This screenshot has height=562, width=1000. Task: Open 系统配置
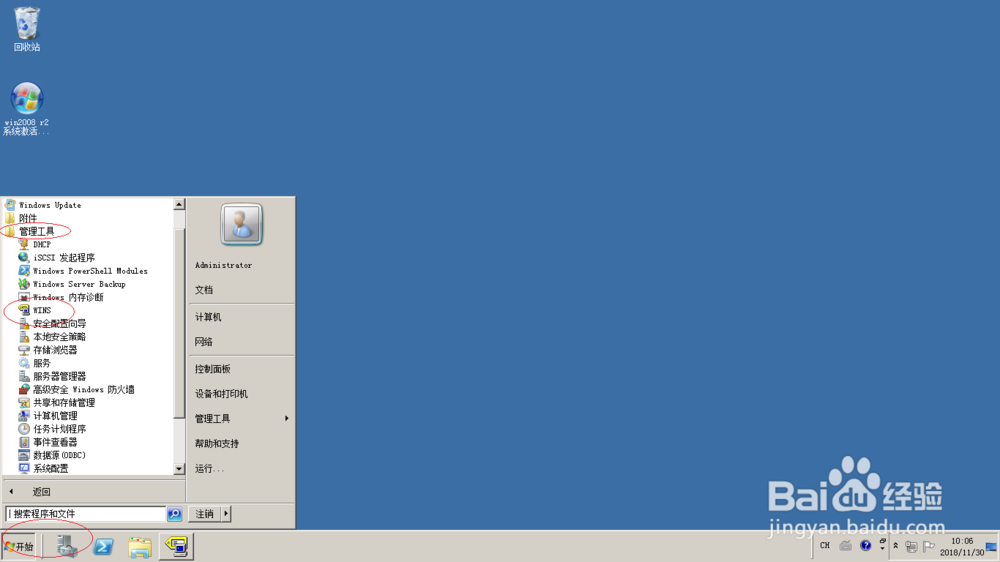click(x=50, y=469)
